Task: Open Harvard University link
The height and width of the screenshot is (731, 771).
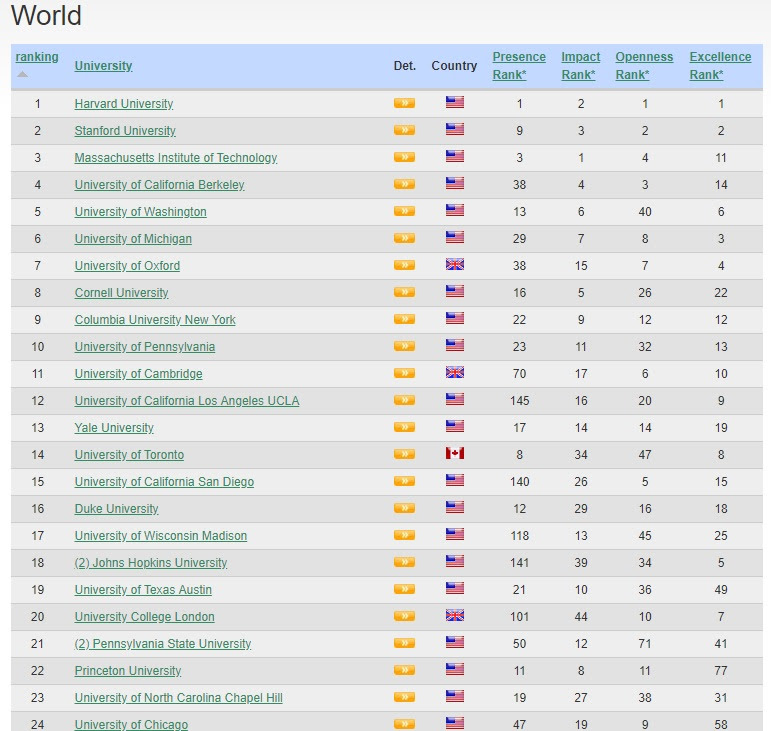Action: click(124, 104)
